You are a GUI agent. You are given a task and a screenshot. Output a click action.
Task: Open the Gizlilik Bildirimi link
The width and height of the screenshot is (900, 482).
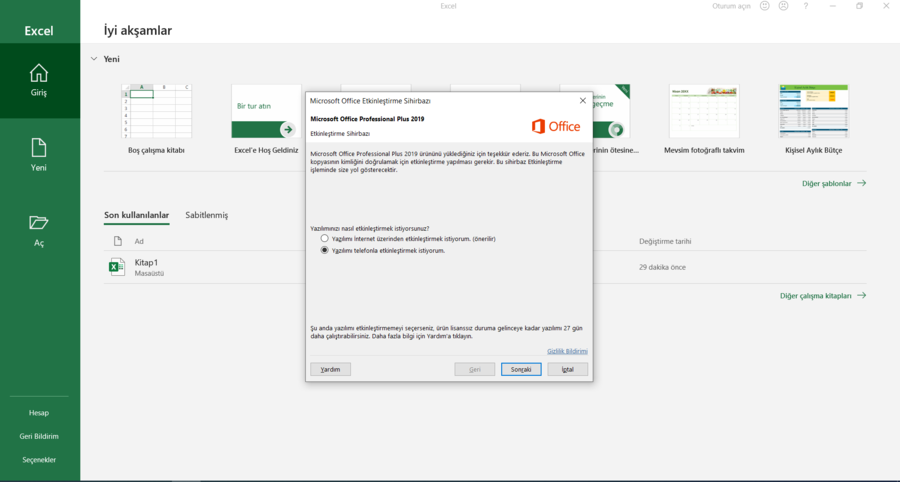(567, 351)
